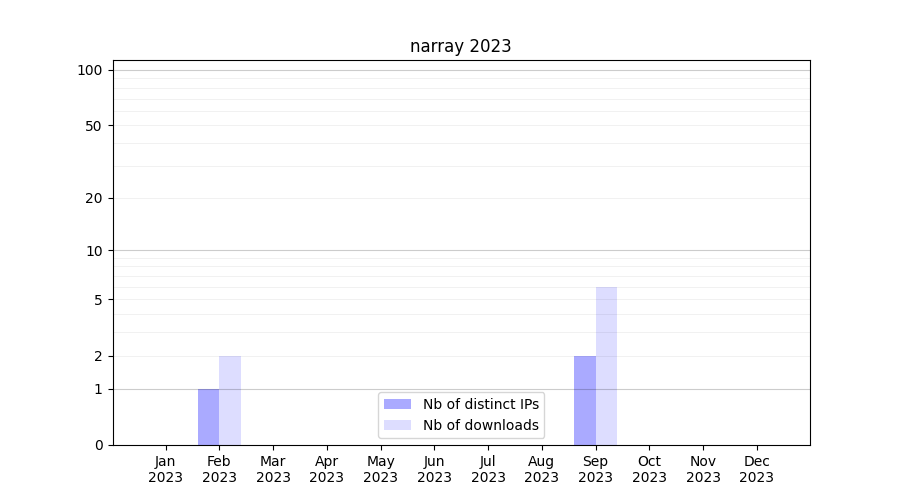Click the 'Nb of downloads' legend swatch

point(397,425)
